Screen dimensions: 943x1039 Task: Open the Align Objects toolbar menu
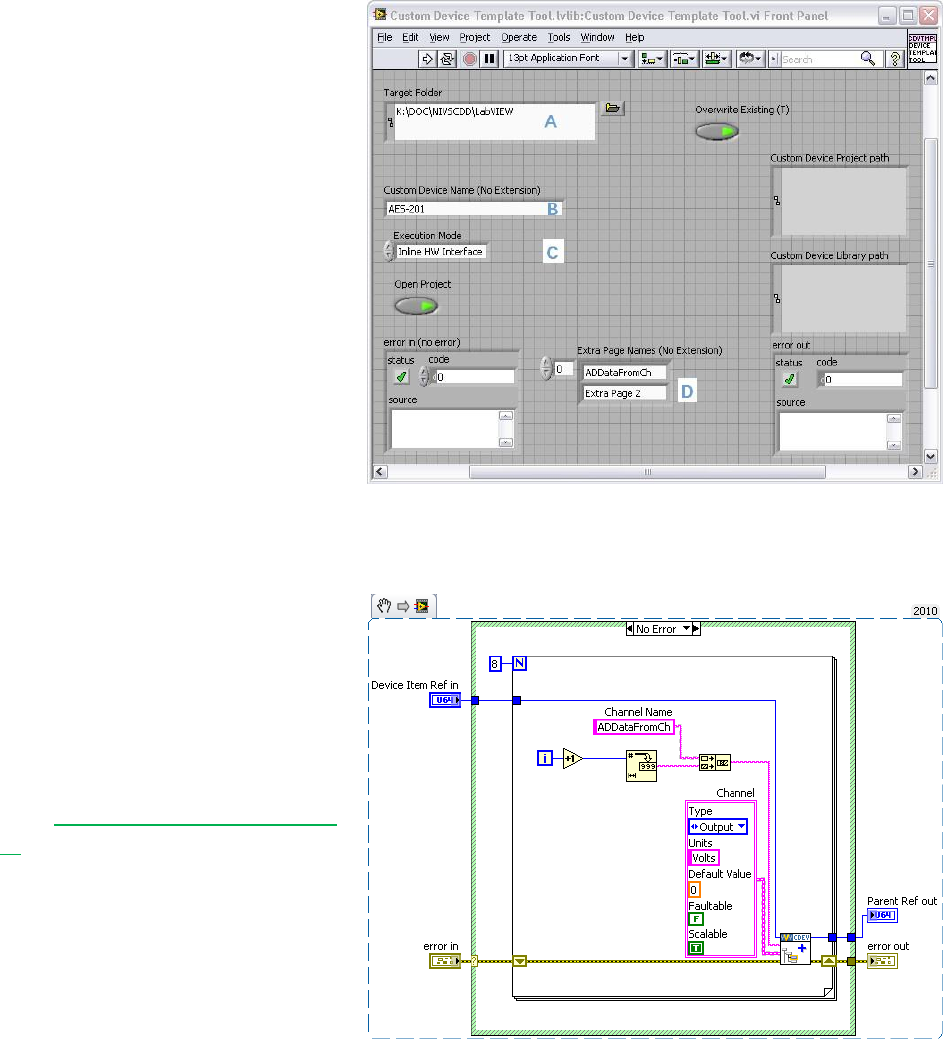tap(651, 59)
